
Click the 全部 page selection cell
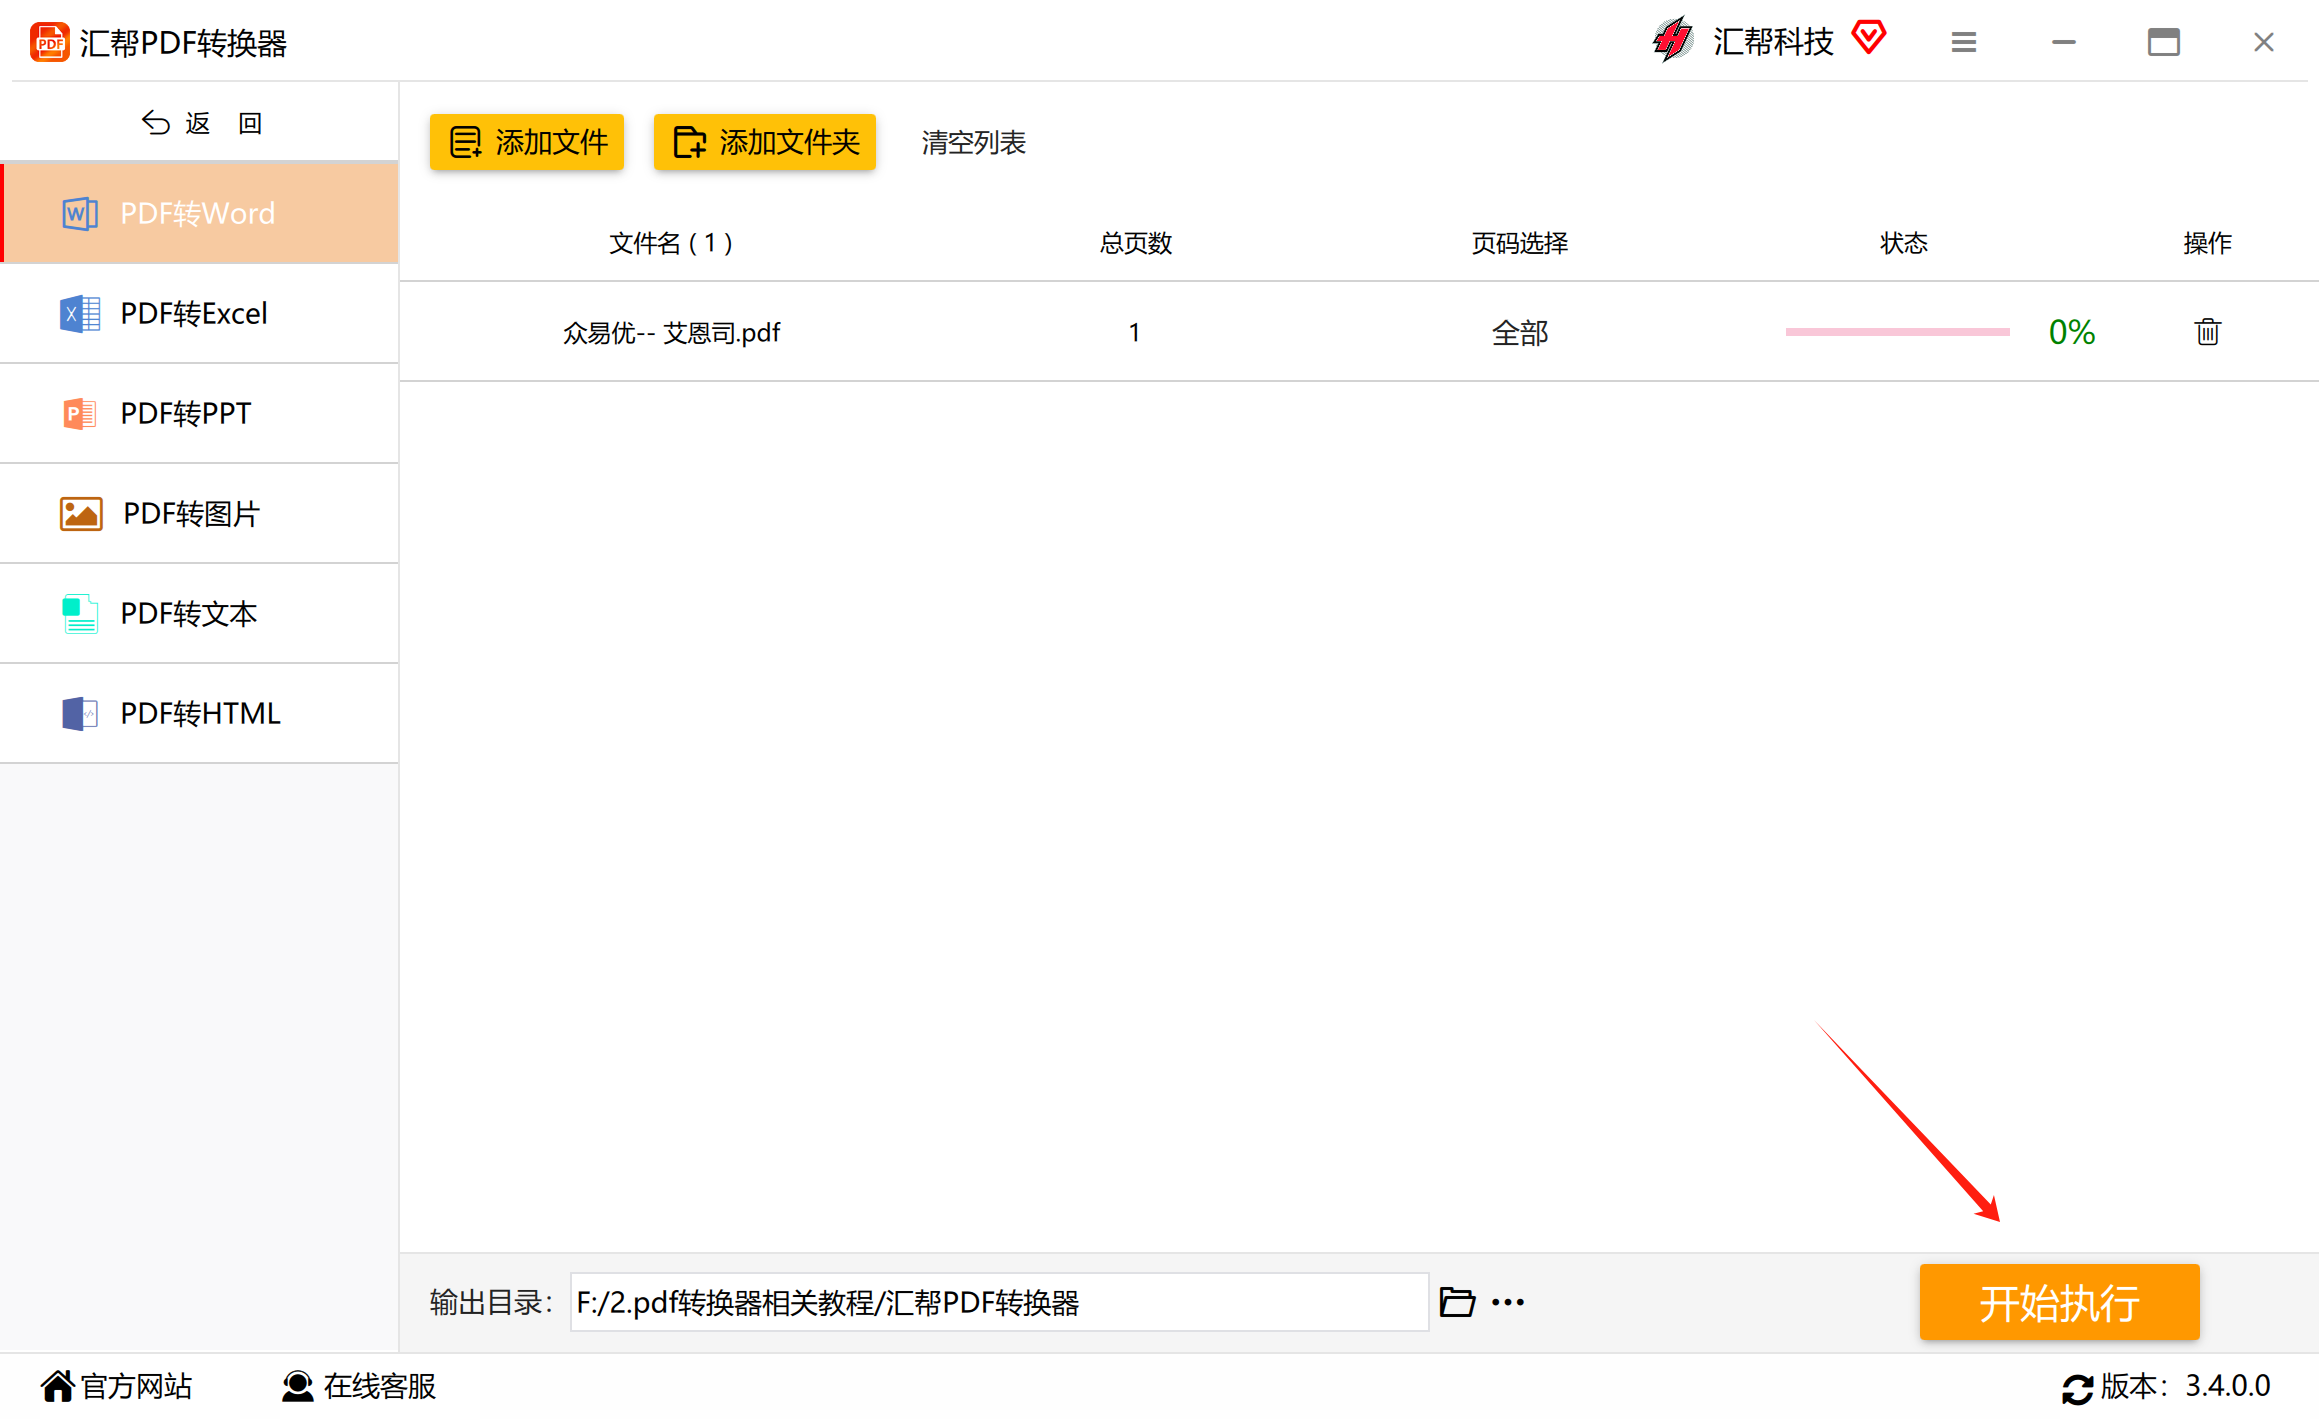(x=1519, y=332)
